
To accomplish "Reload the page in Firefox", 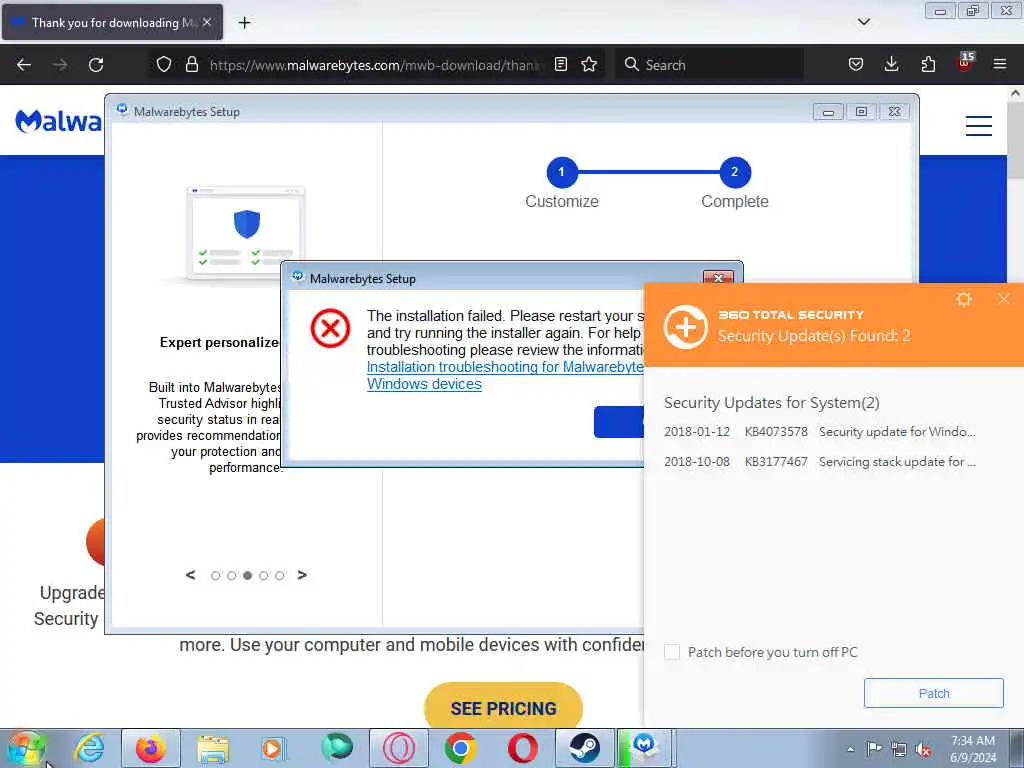I will coord(96,65).
